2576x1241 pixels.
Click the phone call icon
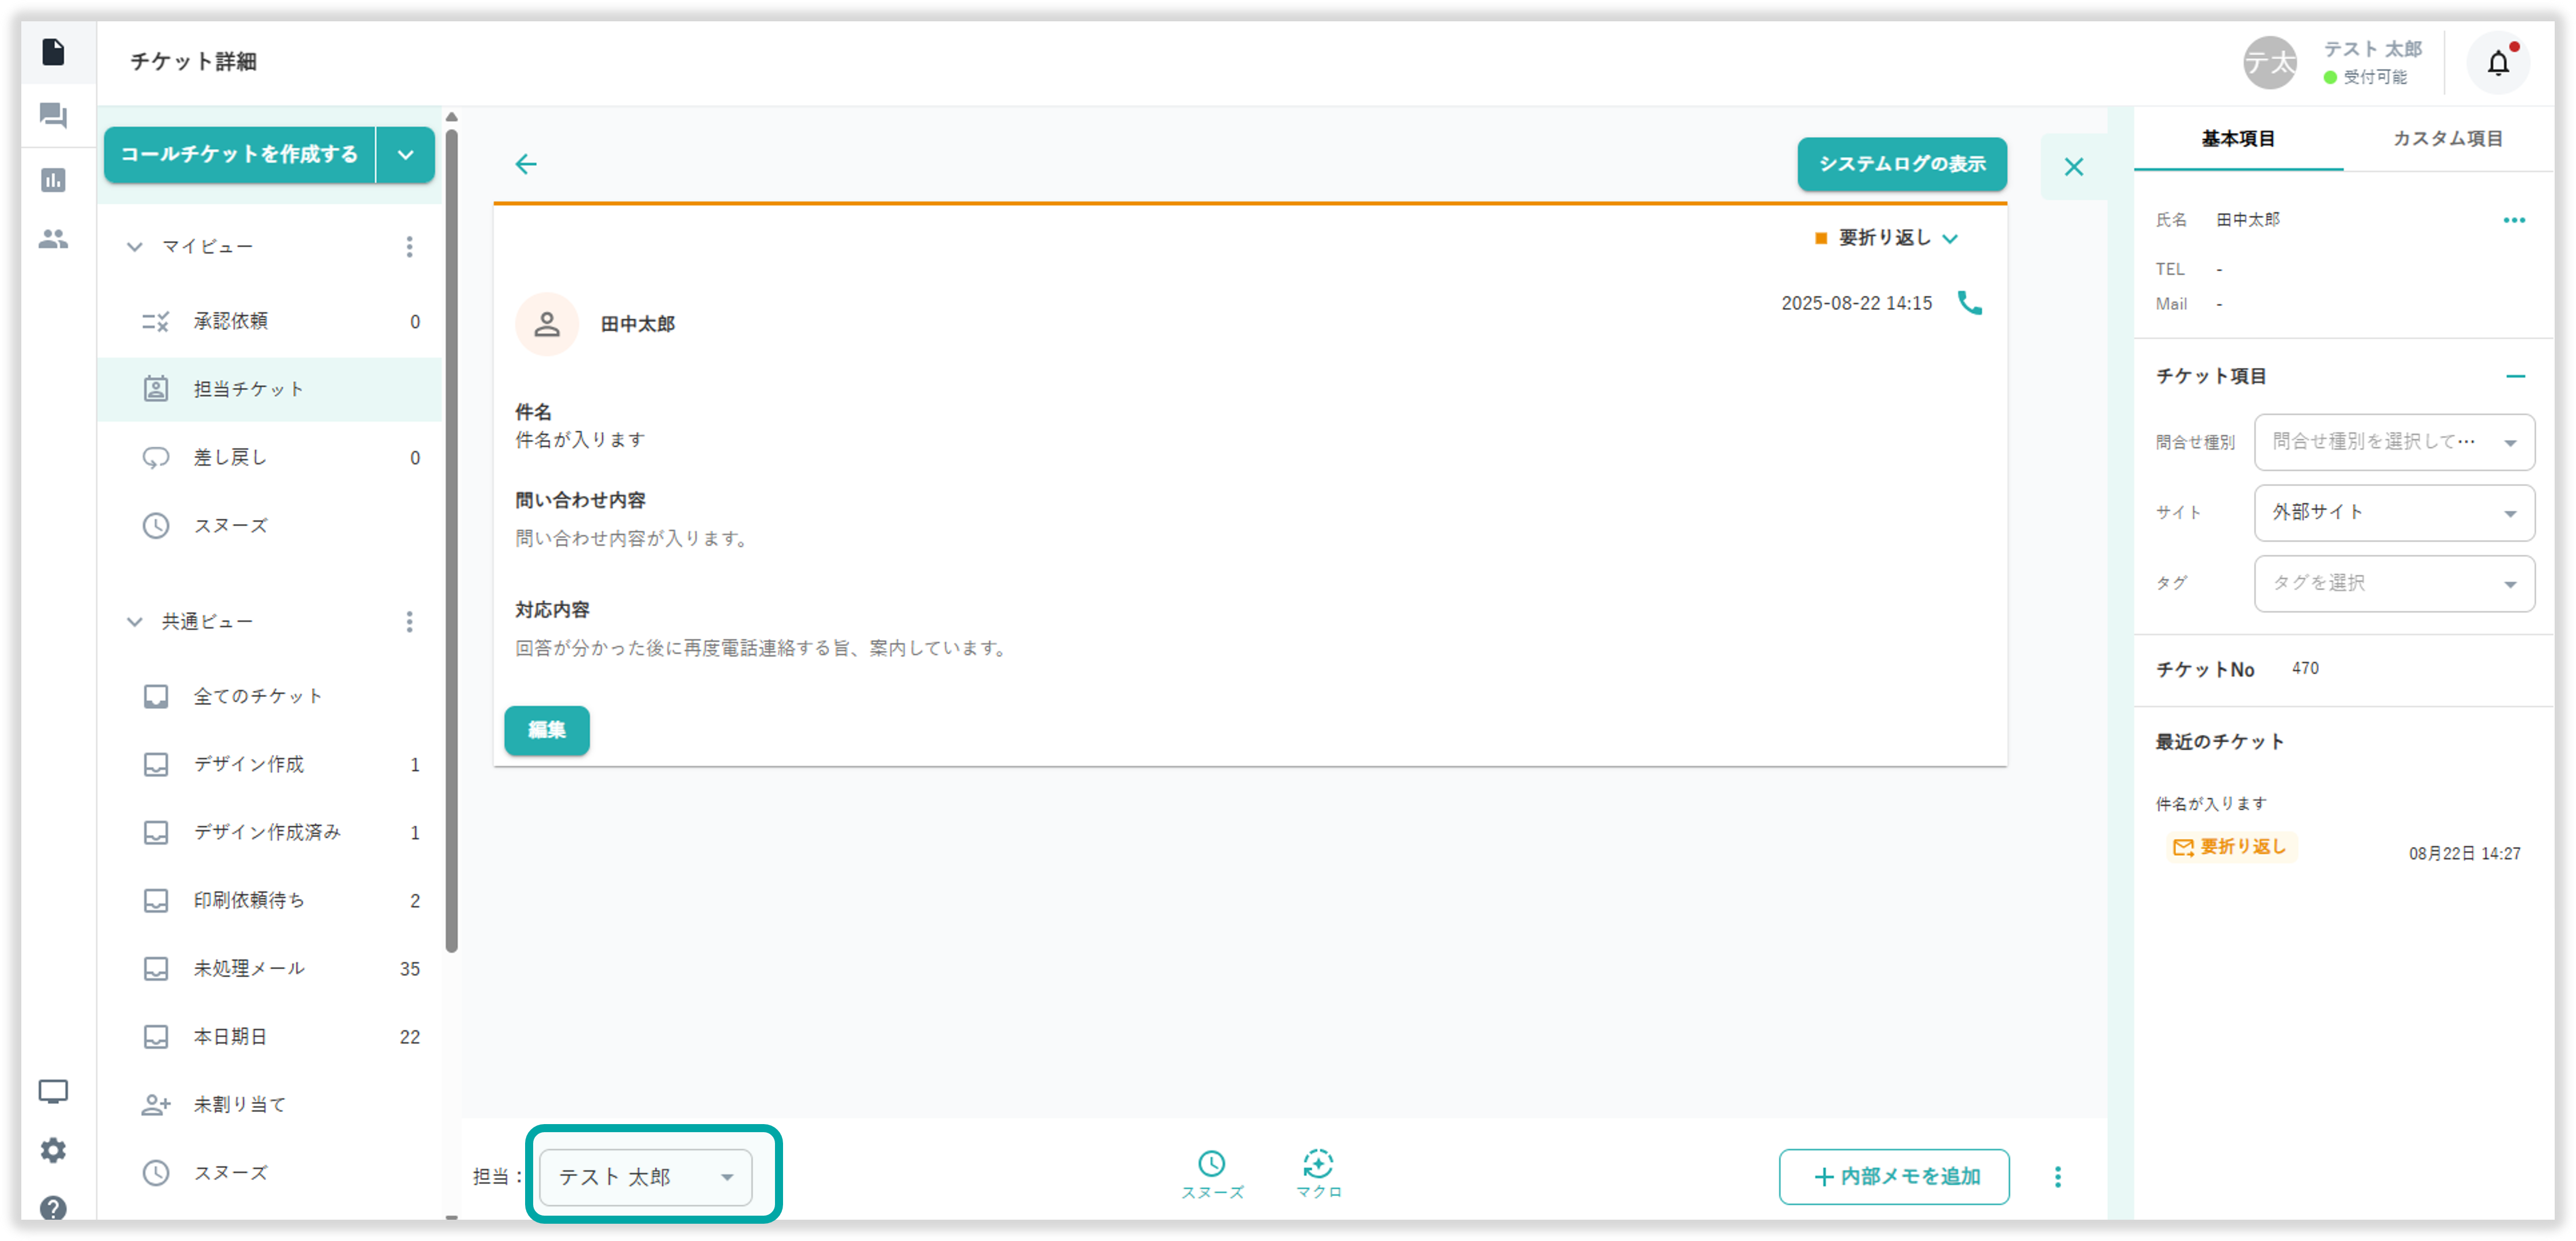[1969, 303]
